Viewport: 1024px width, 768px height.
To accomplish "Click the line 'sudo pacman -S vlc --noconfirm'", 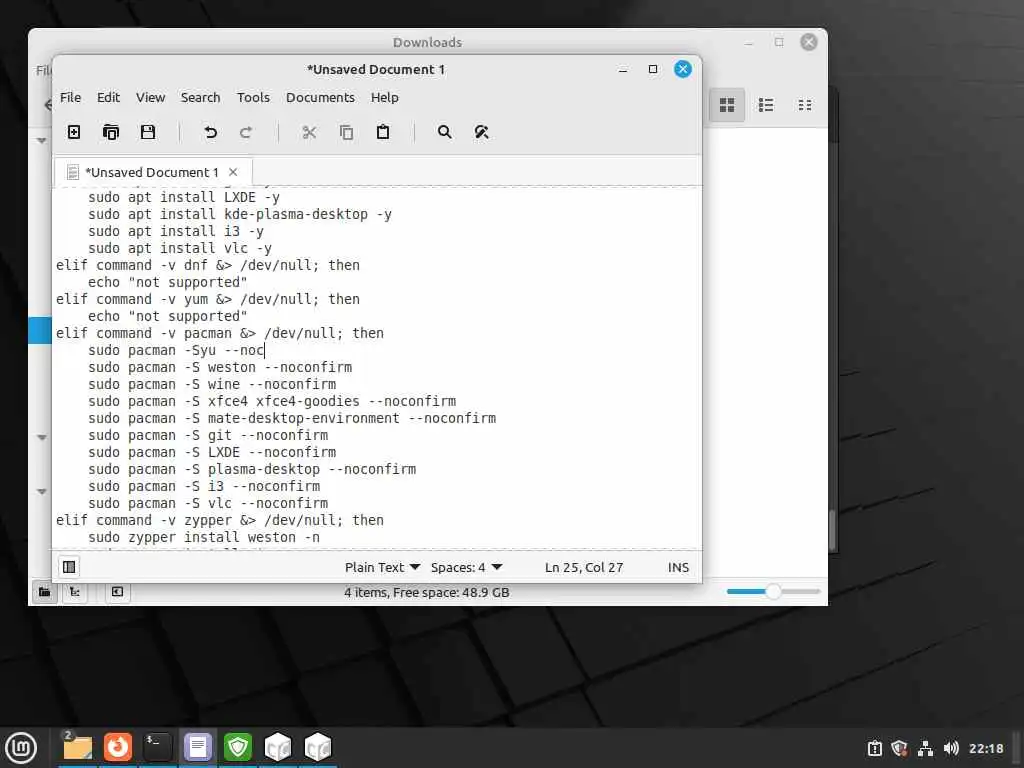I will (208, 504).
